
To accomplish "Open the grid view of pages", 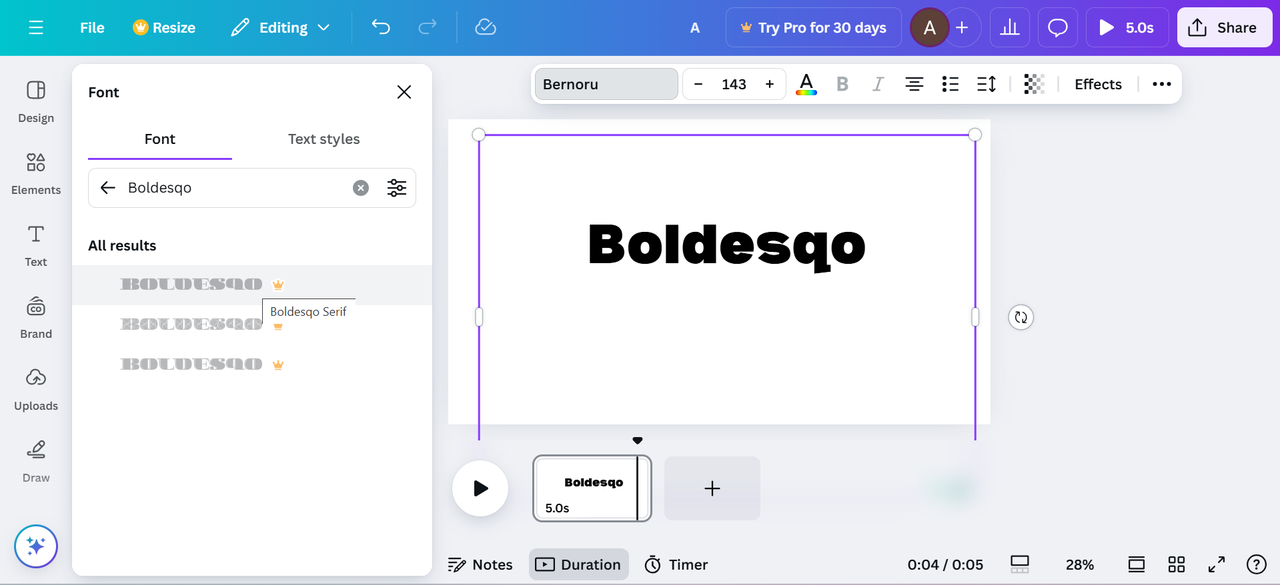I will [x=1176, y=565].
